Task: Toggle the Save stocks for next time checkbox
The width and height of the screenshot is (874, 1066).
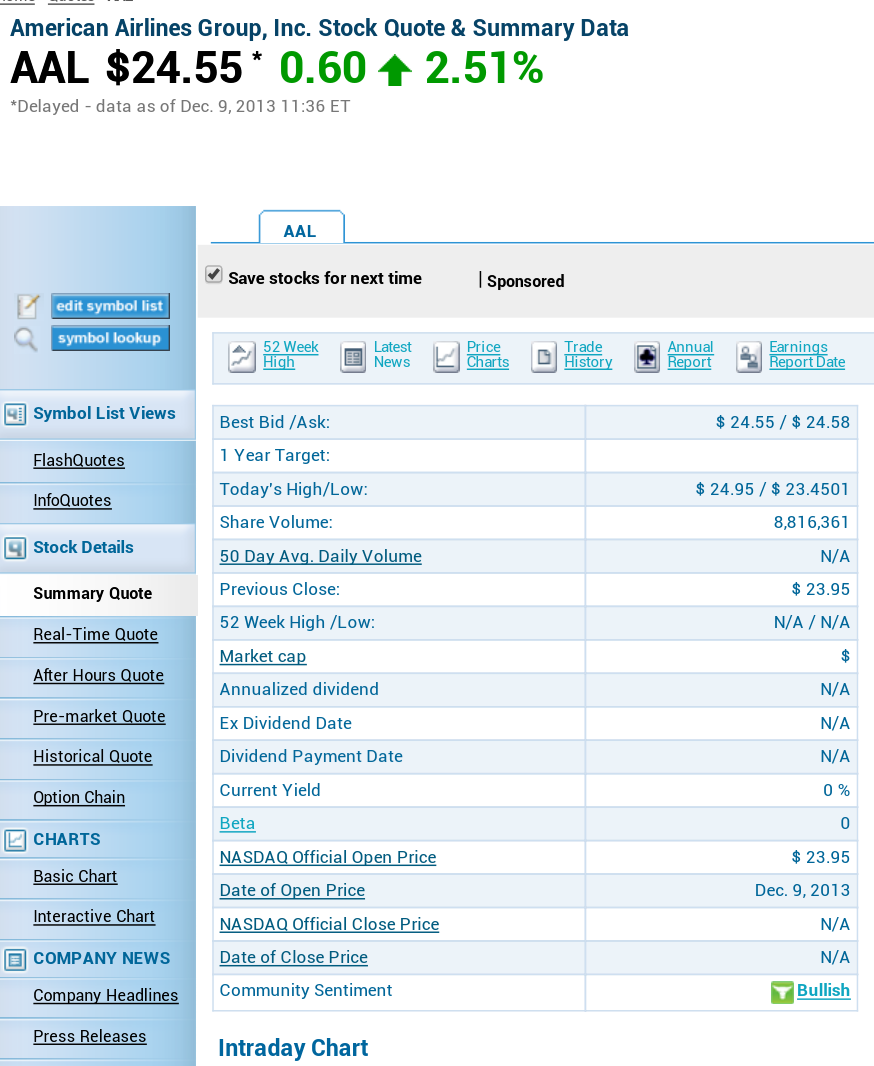Action: click(213, 275)
